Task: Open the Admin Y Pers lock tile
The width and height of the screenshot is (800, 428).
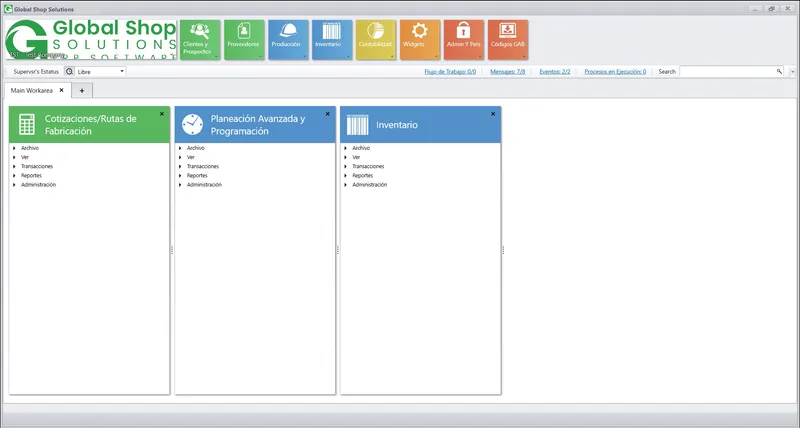Action: coord(464,40)
